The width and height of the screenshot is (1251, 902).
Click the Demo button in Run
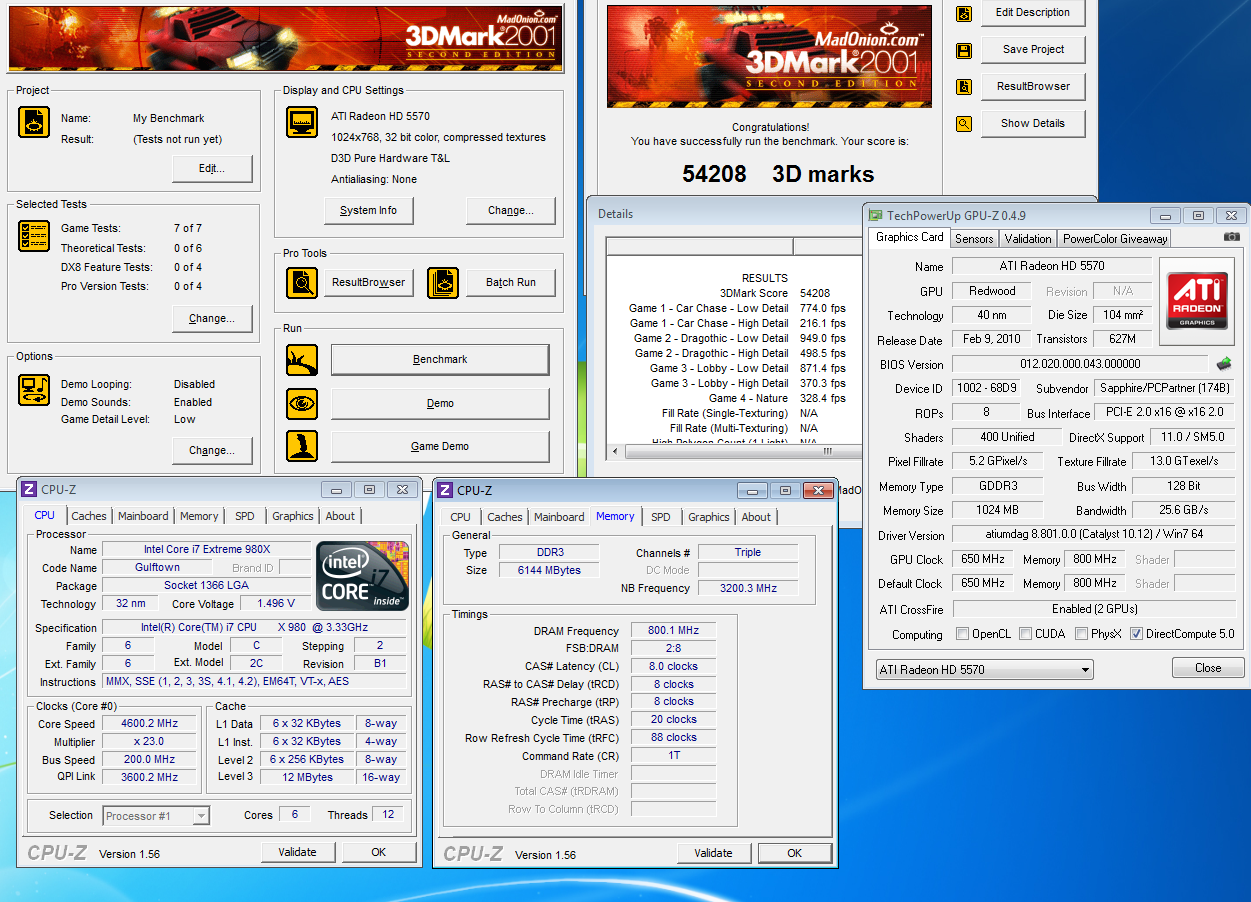pyautogui.click(x=440, y=403)
